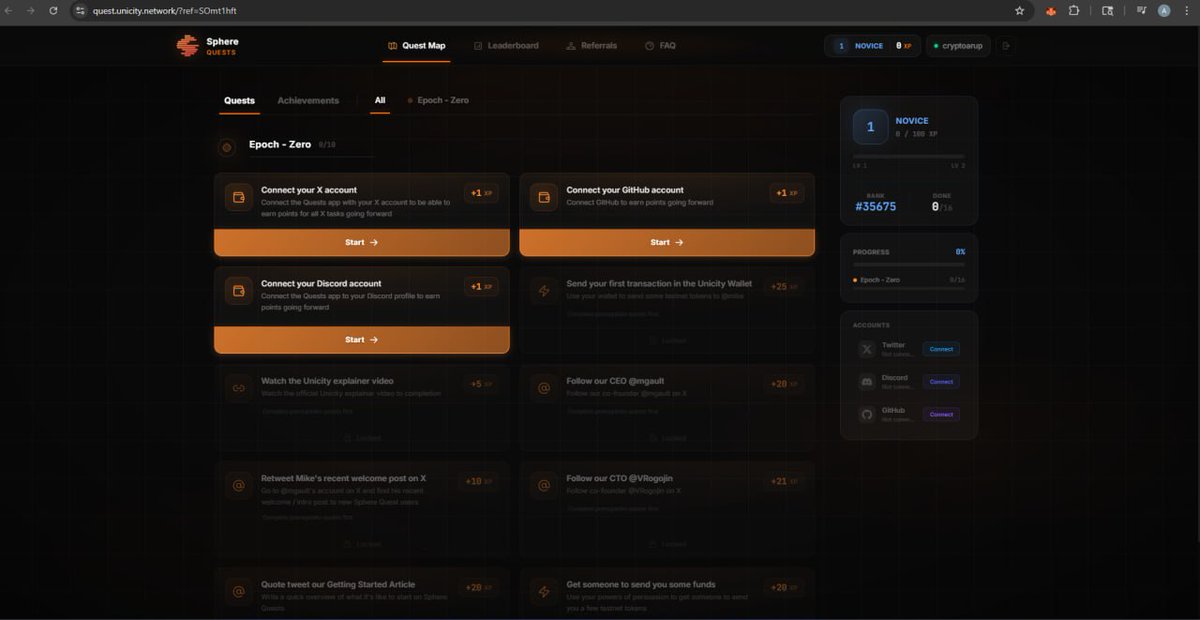Open the cryptoarup profile button
1200x620 pixels.
pyautogui.click(x=958, y=46)
